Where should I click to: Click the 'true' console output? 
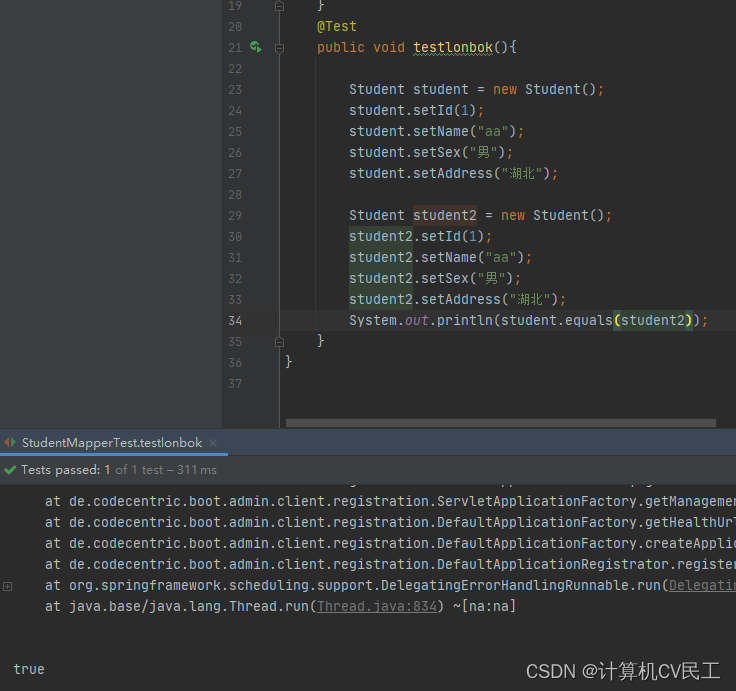click(x=29, y=669)
